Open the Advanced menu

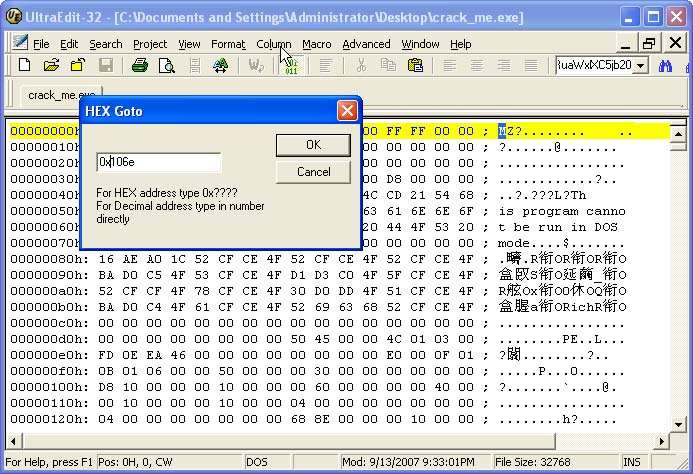click(366, 44)
